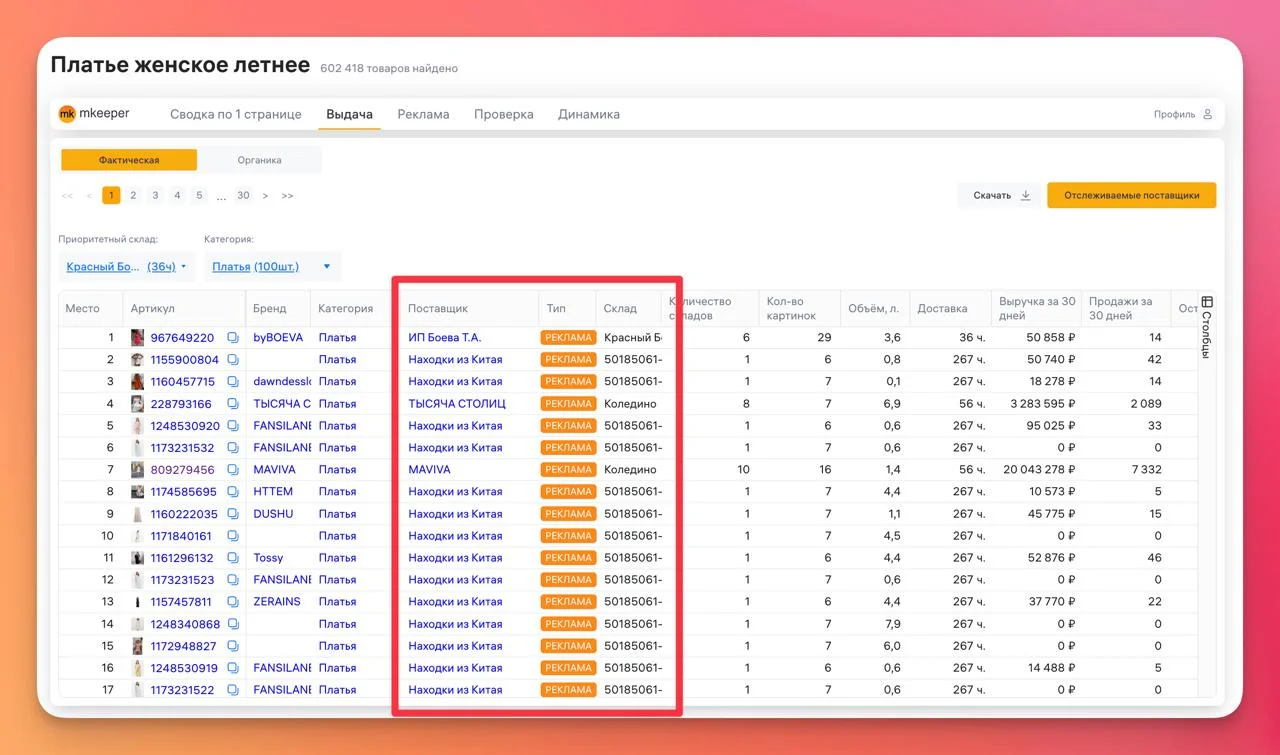Open the Профиль user menu

[1183, 114]
